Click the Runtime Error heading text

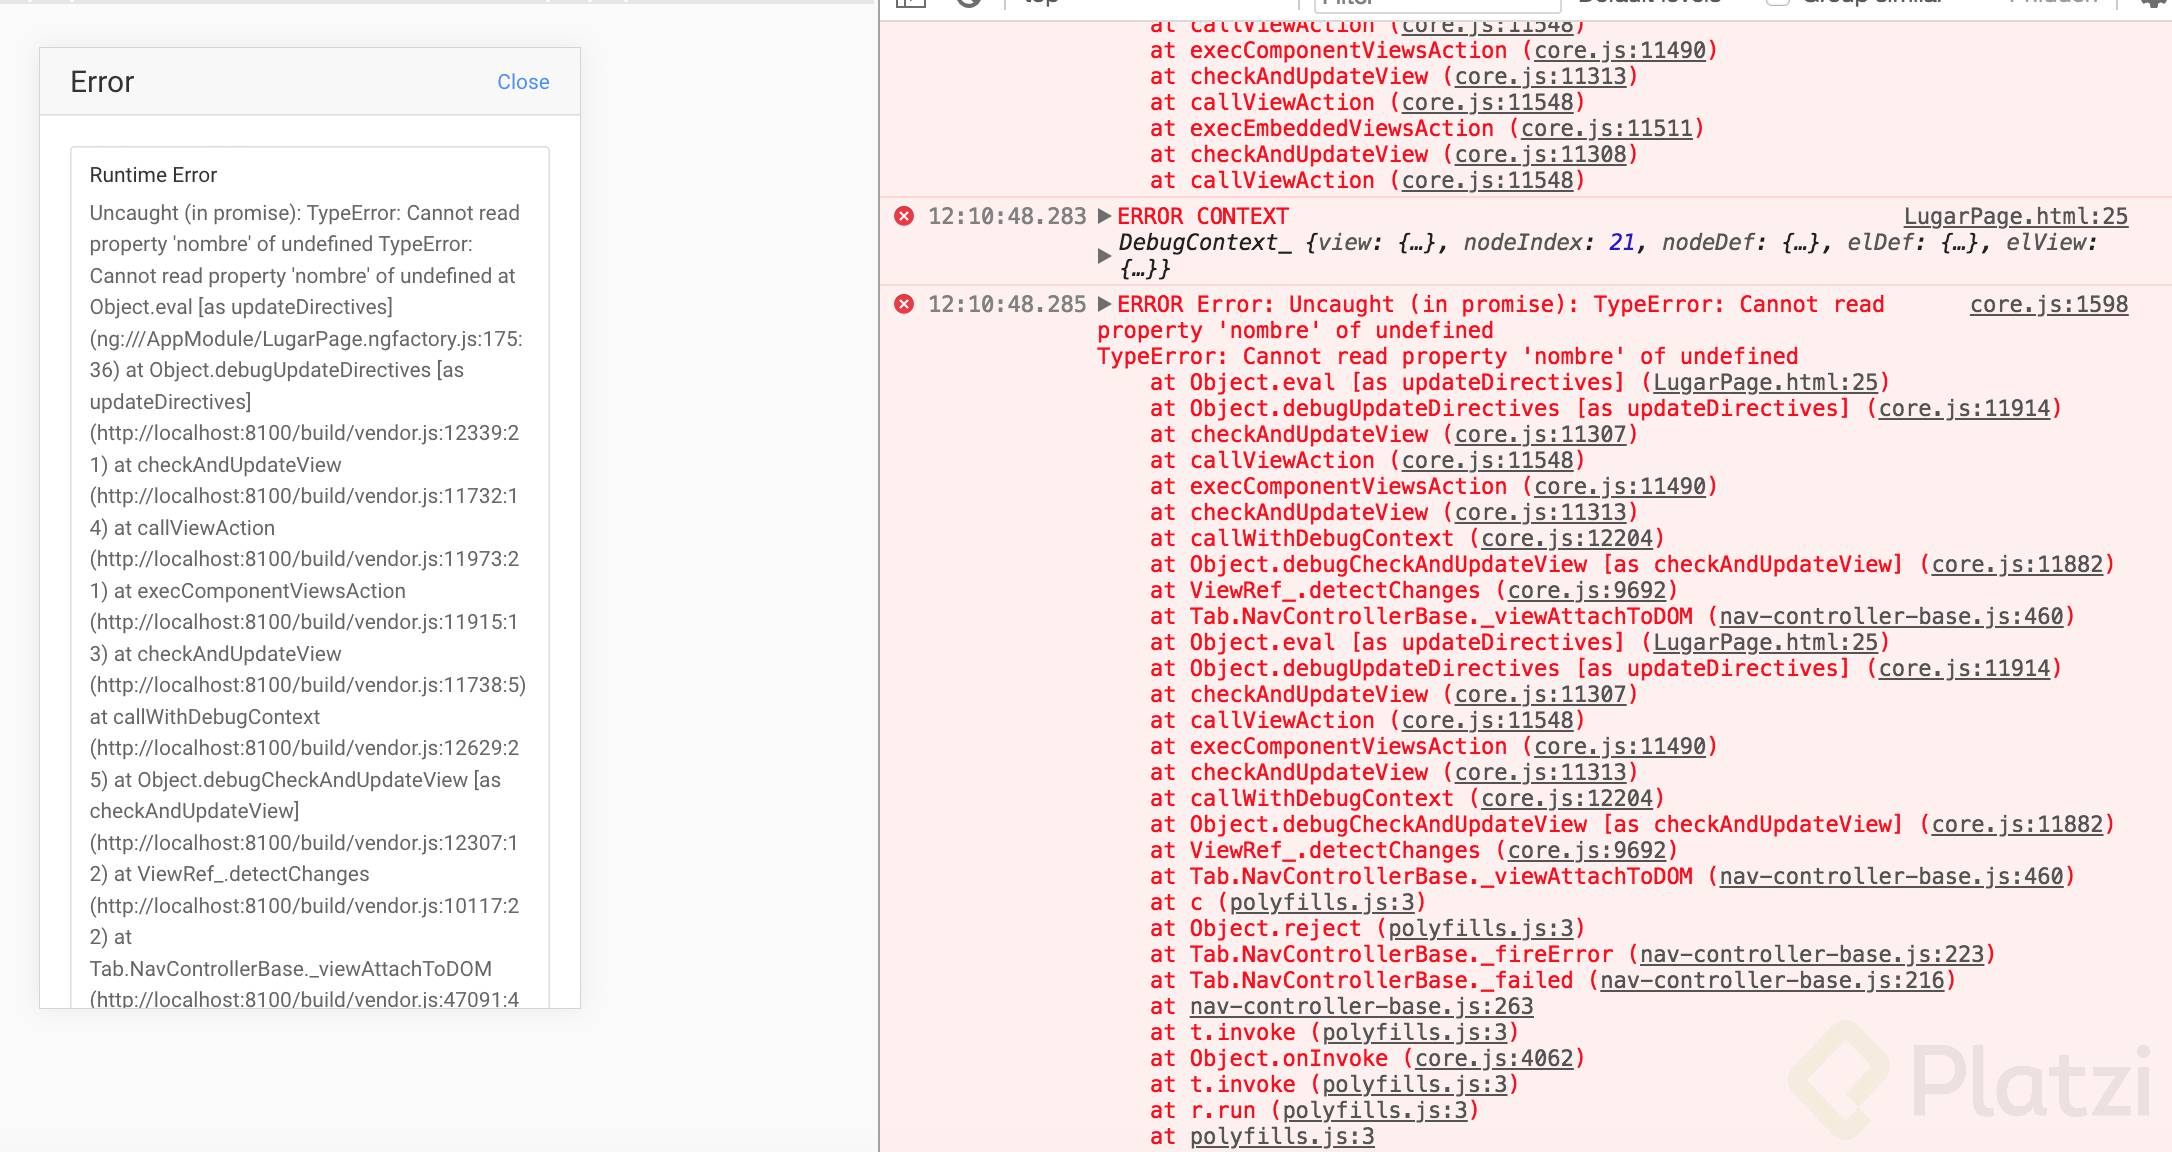click(x=153, y=175)
